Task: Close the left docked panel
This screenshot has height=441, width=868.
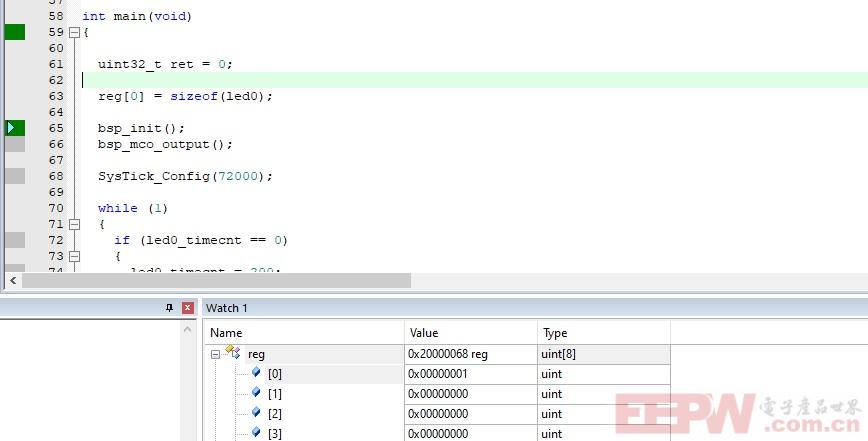Action: 187,308
